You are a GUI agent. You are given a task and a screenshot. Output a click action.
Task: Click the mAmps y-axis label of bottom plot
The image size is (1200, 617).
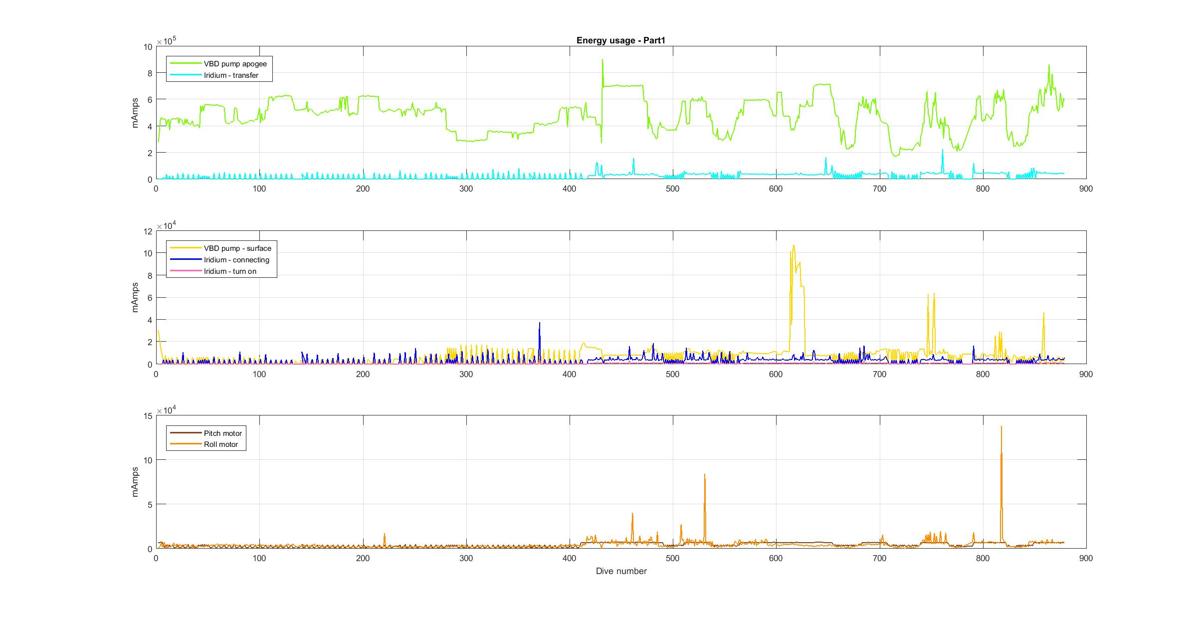[135, 482]
